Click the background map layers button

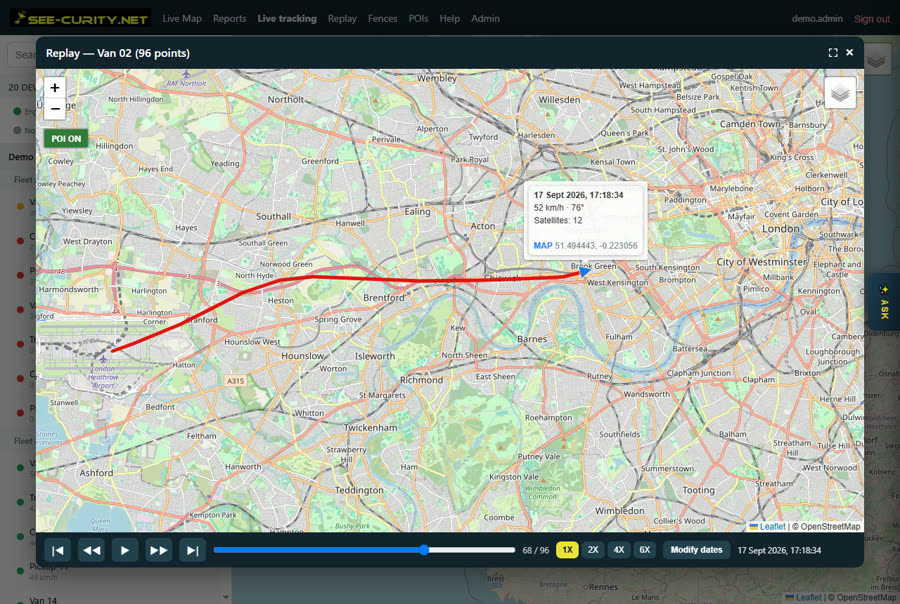coord(876,60)
